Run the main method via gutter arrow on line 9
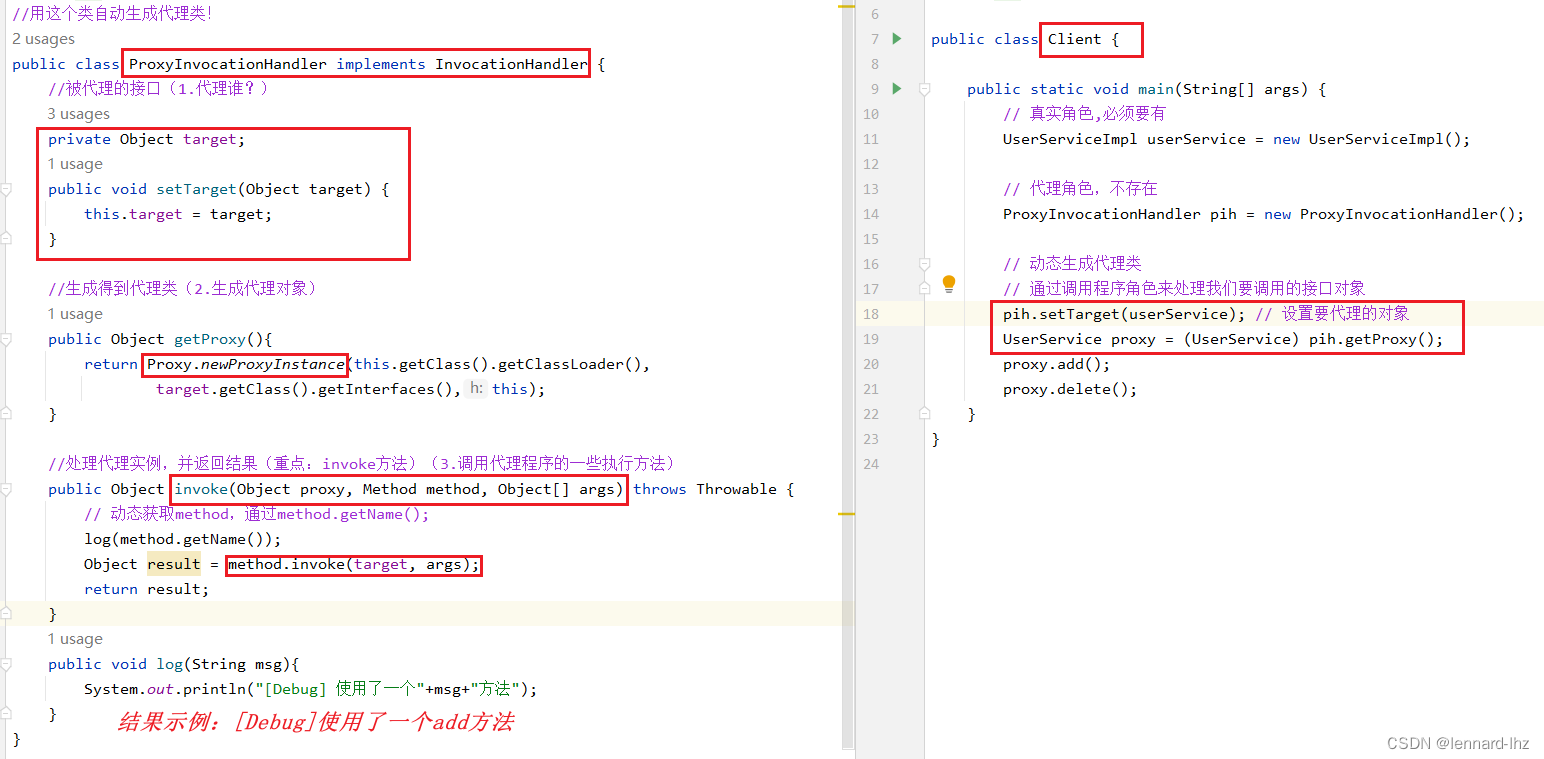The image size is (1544, 759). [897, 89]
